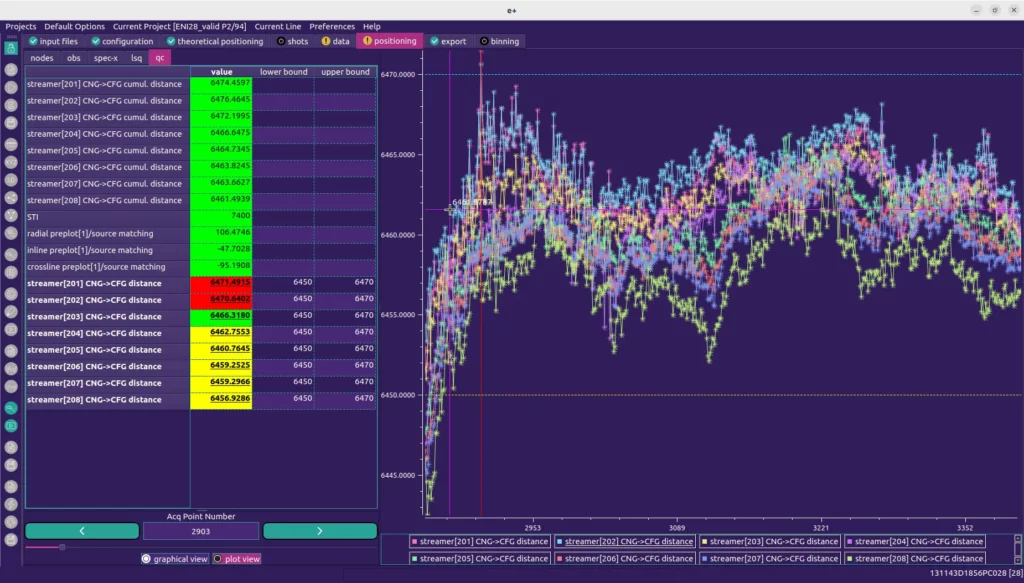Image resolution: width=1024 pixels, height=583 pixels.
Task: Open the Current Line menu
Action: (x=278, y=27)
